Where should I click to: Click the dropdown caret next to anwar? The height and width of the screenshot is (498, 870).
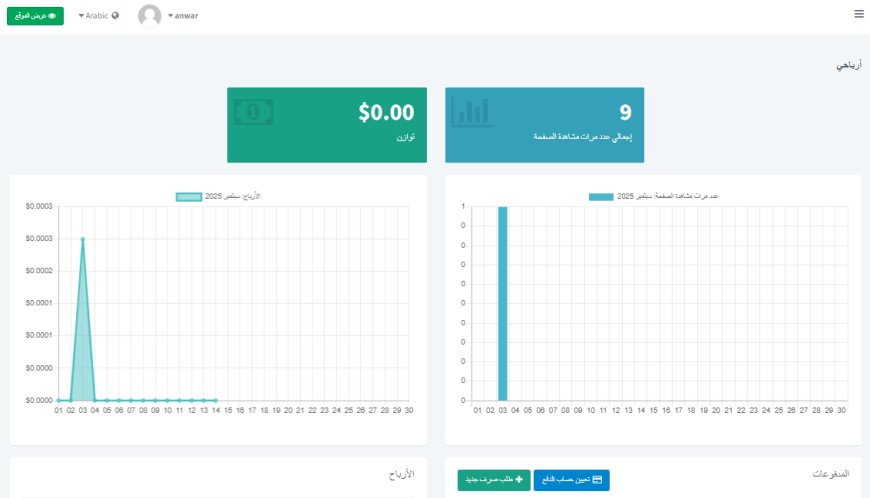171,16
